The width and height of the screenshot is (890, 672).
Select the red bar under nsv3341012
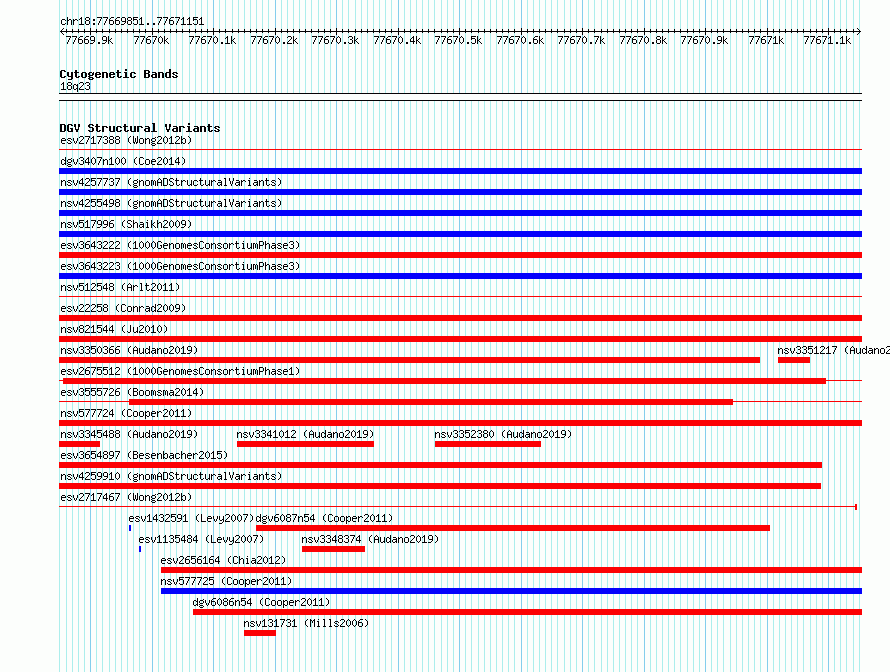point(305,444)
